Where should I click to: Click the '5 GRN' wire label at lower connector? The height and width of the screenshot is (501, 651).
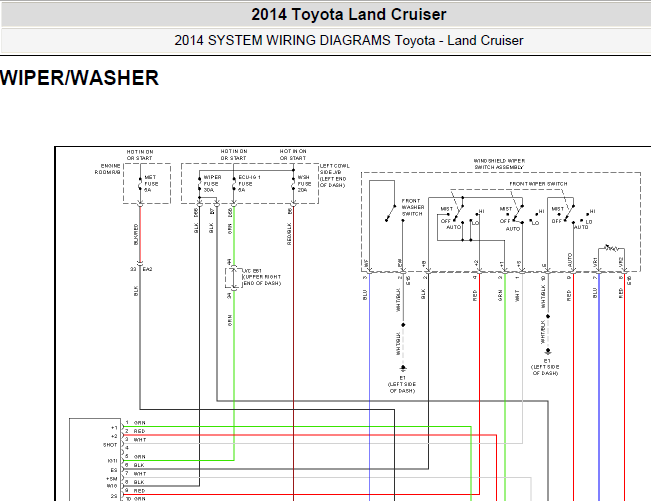point(136,457)
